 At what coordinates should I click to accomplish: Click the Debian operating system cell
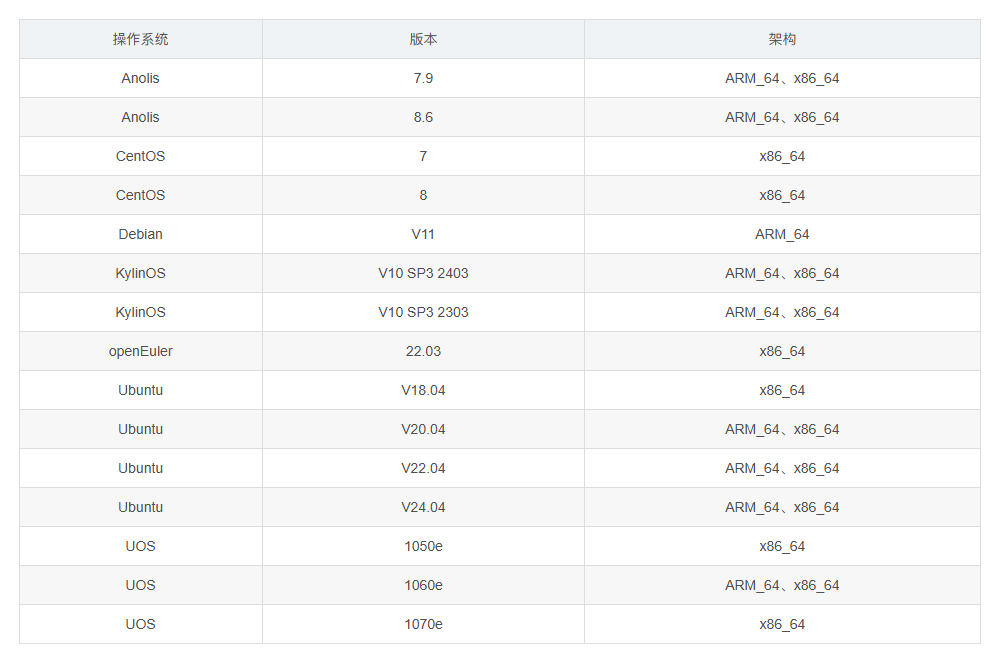141,234
